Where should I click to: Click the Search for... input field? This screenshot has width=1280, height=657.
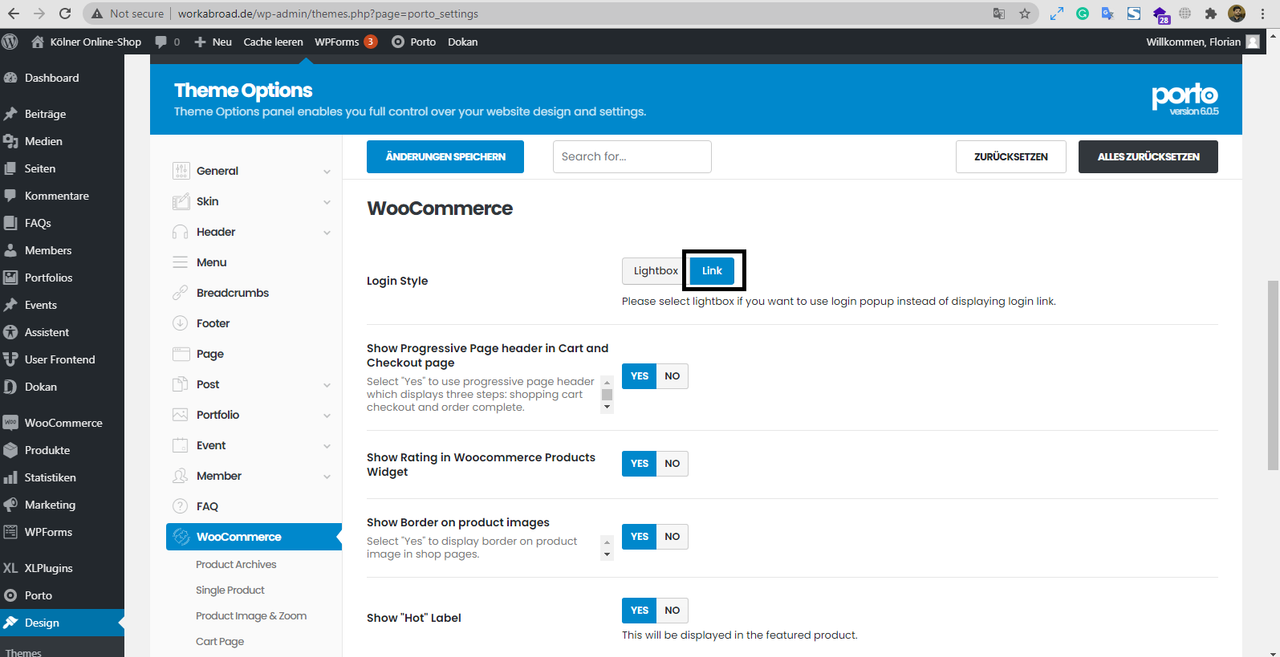(632, 156)
